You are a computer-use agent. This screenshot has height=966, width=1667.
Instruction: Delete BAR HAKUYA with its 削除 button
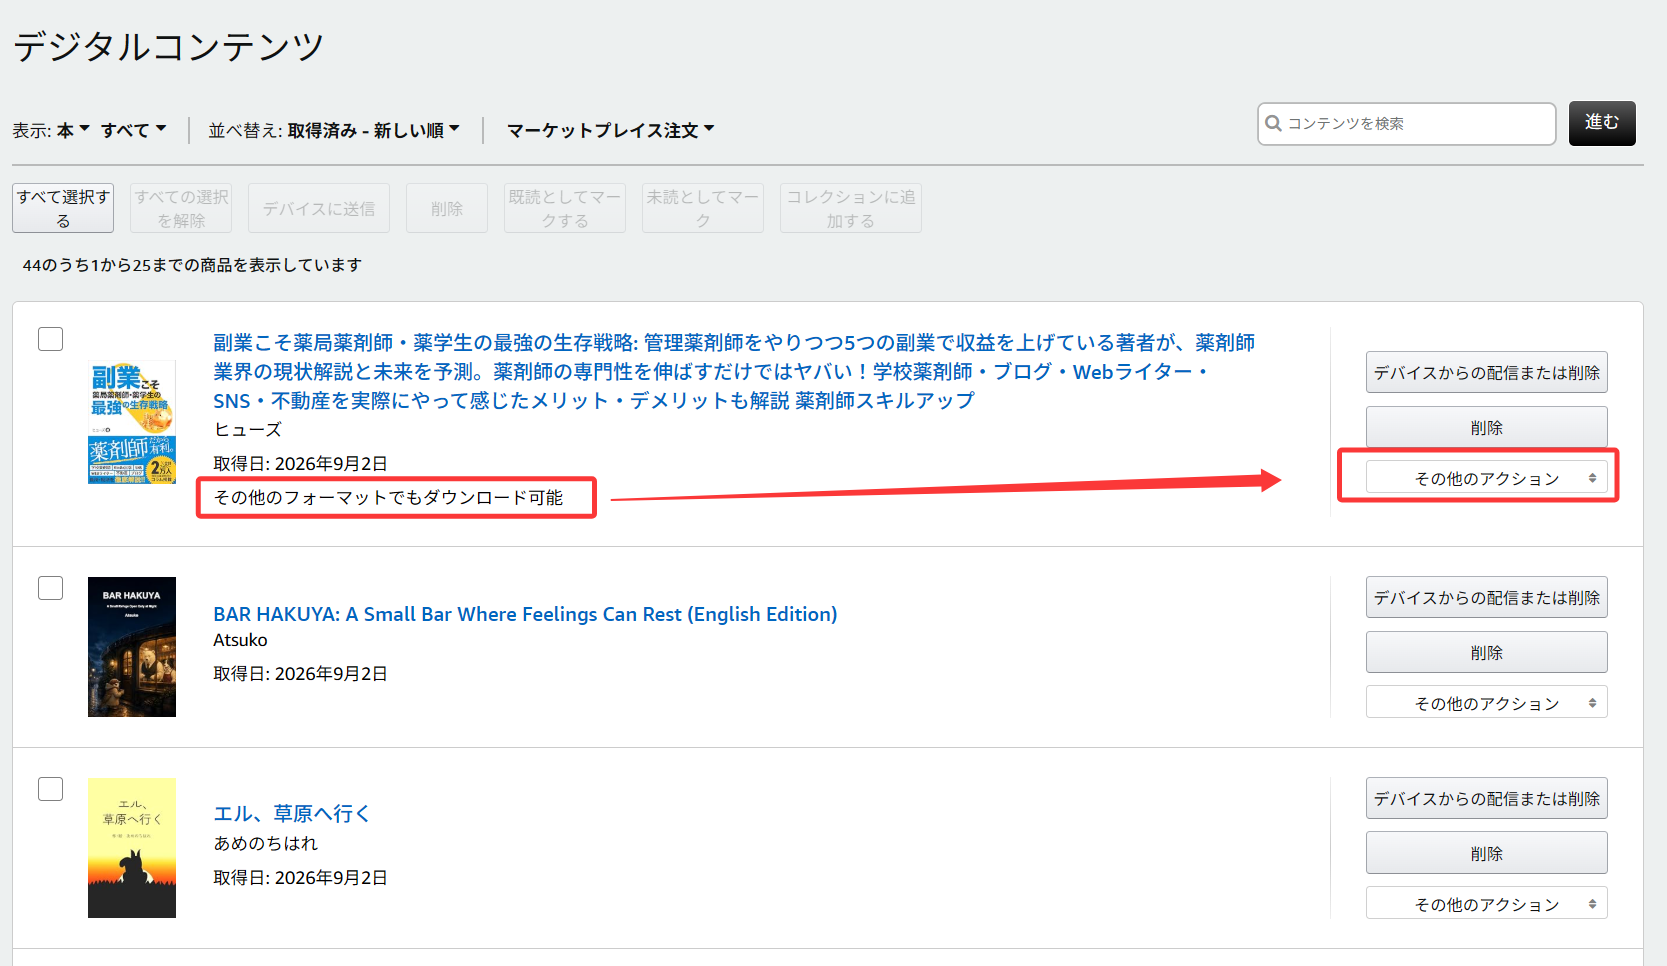coord(1486,652)
